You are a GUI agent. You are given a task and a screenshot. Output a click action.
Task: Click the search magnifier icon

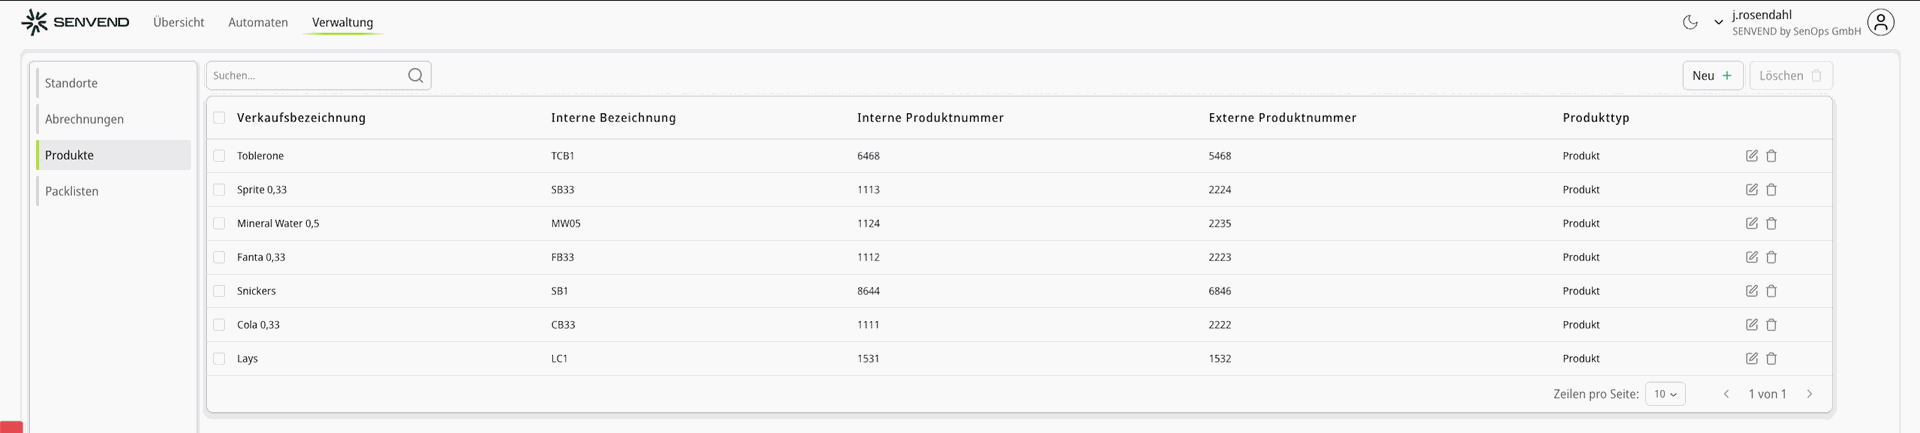(416, 76)
